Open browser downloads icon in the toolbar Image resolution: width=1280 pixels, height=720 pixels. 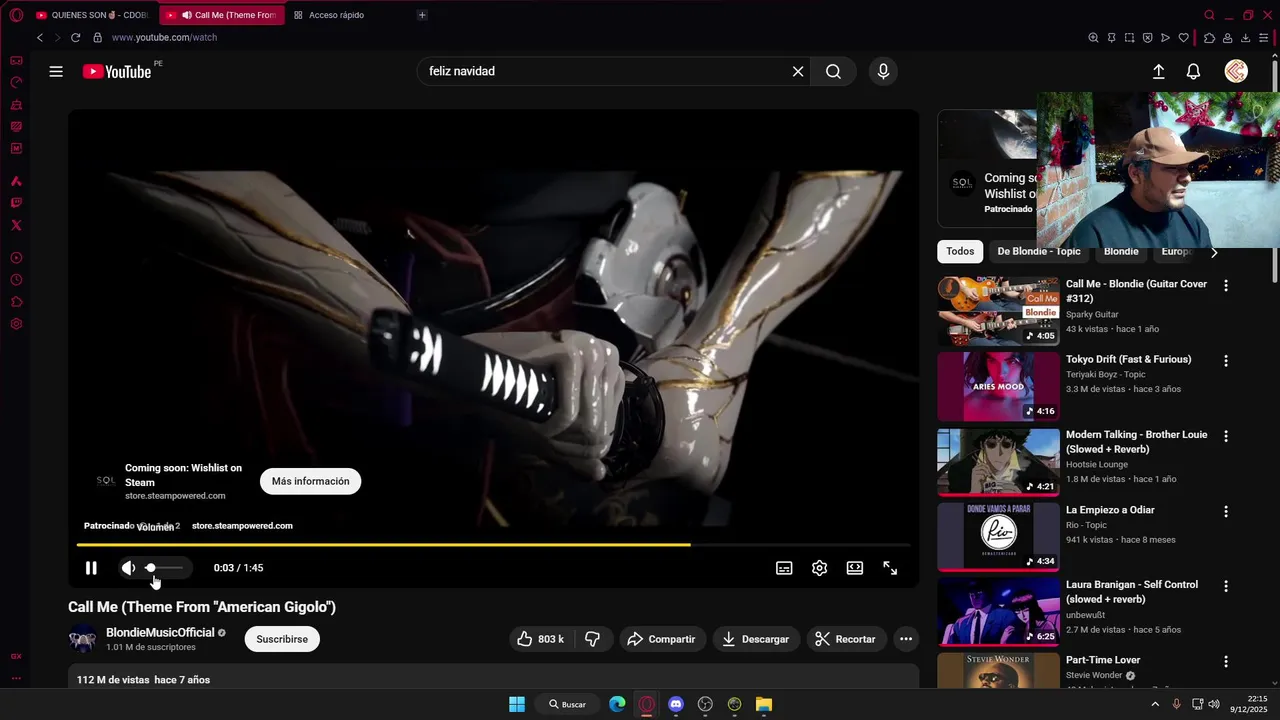[1245, 37]
